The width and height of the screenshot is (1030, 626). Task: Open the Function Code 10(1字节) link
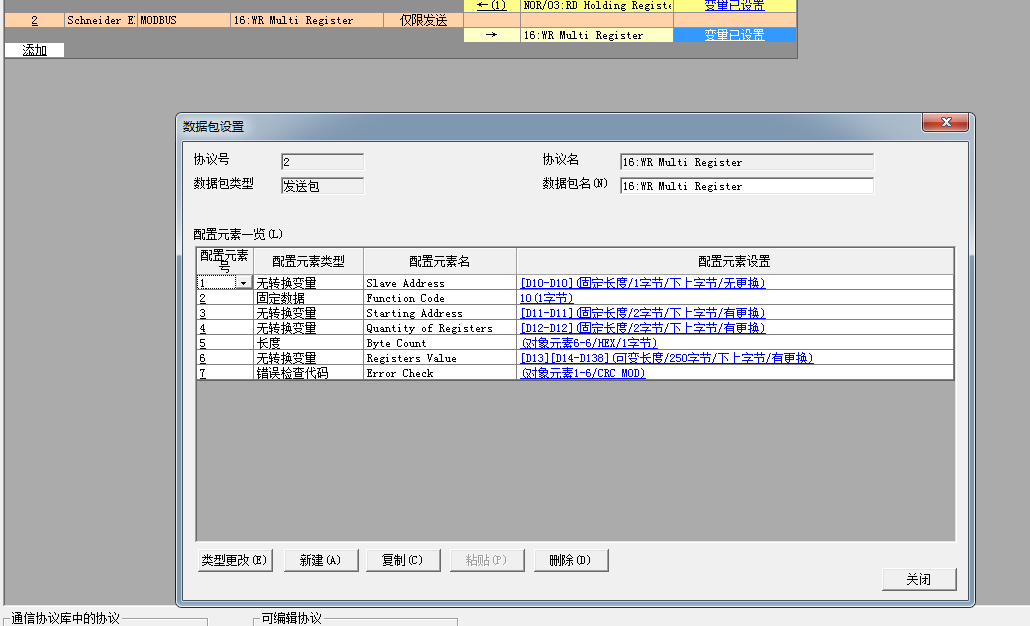click(x=546, y=298)
